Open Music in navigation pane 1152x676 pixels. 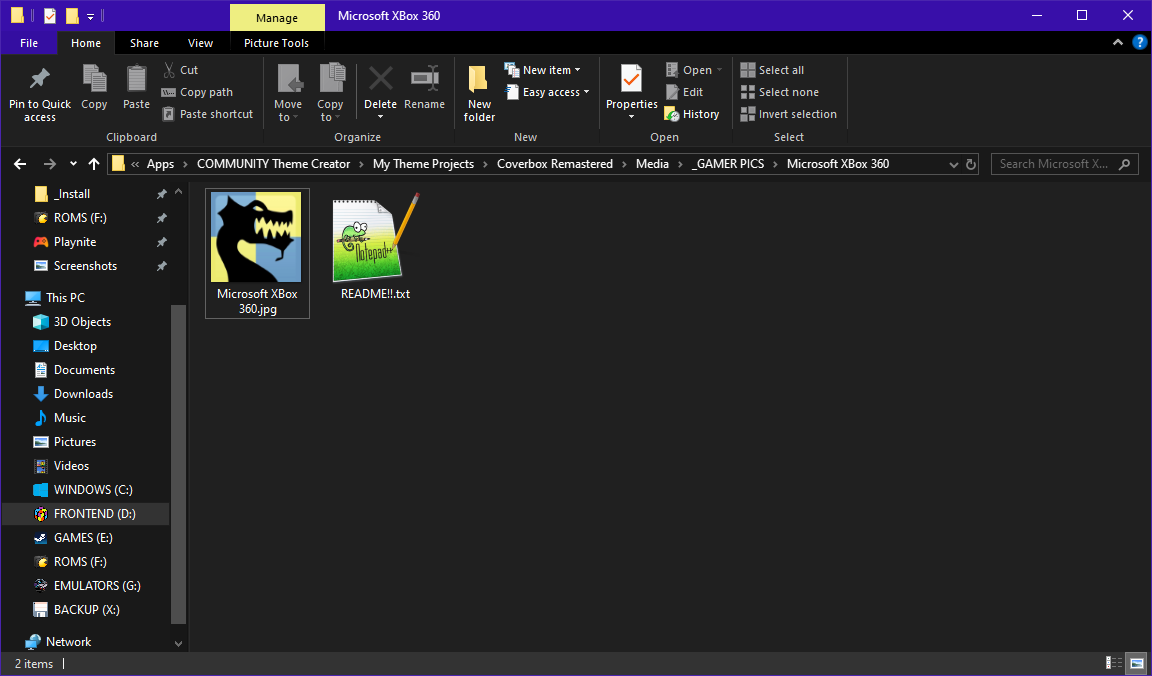pyautogui.click(x=70, y=417)
